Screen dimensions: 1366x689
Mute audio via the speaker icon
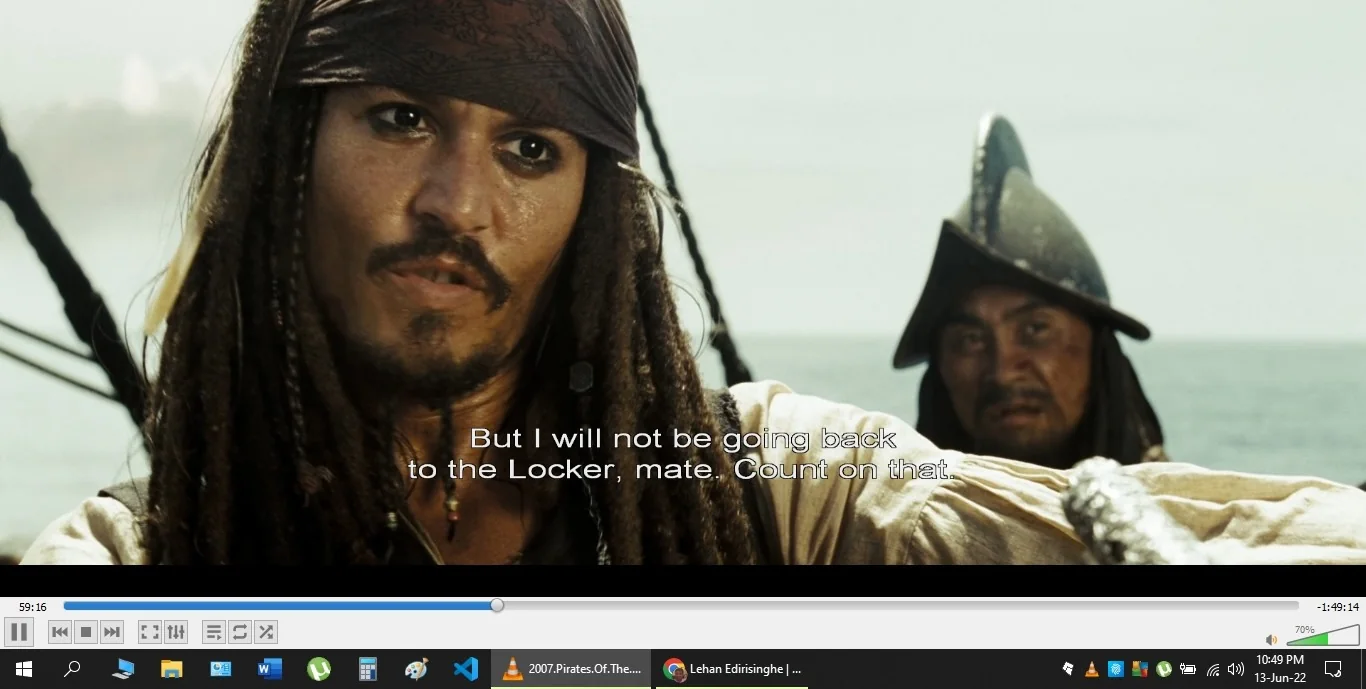click(1271, 640)
